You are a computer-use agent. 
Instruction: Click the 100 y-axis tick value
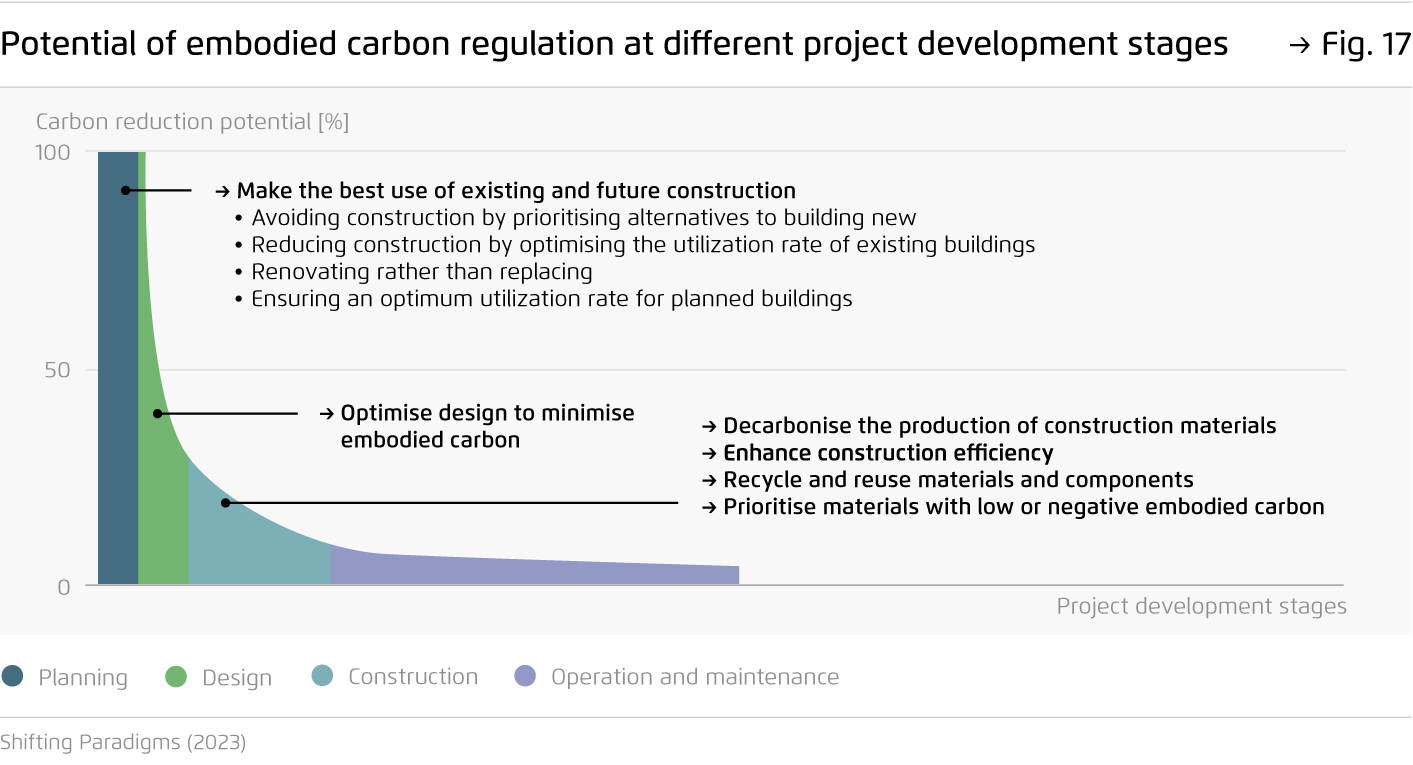54,153
